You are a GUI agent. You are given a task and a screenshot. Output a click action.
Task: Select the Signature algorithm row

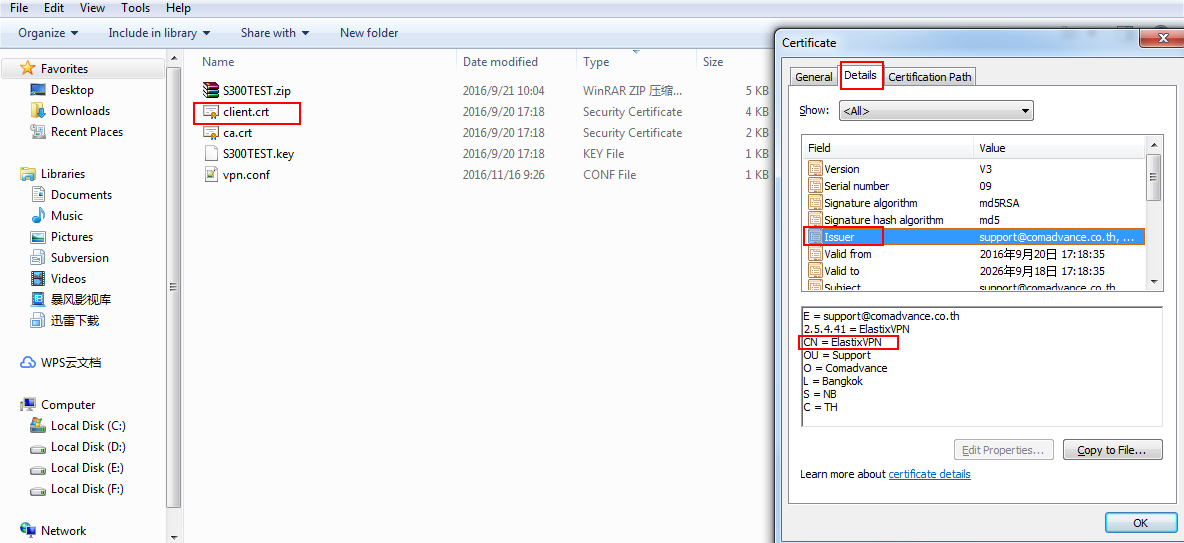tap(974, 203)
